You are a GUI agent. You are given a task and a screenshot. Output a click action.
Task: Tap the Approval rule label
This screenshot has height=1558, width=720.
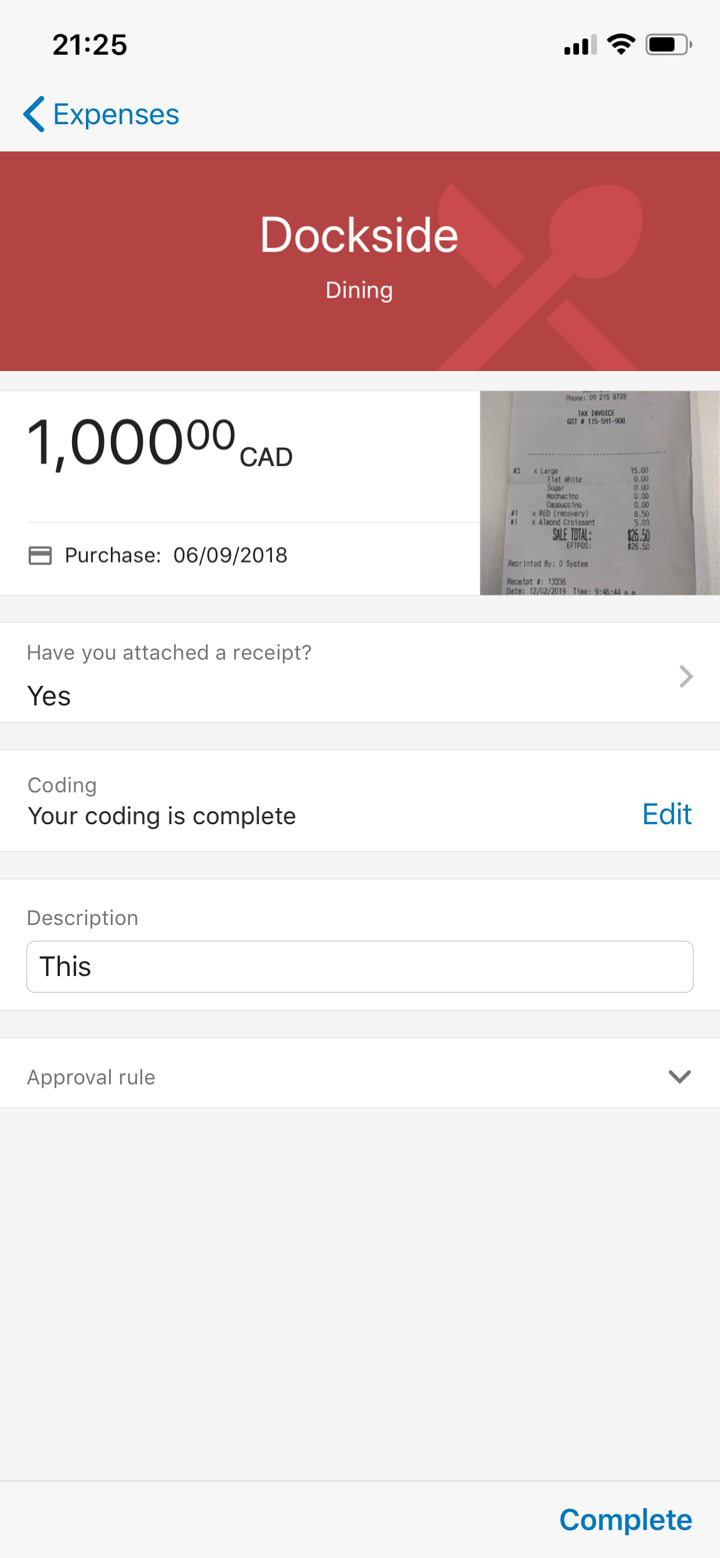[91, 1077]
